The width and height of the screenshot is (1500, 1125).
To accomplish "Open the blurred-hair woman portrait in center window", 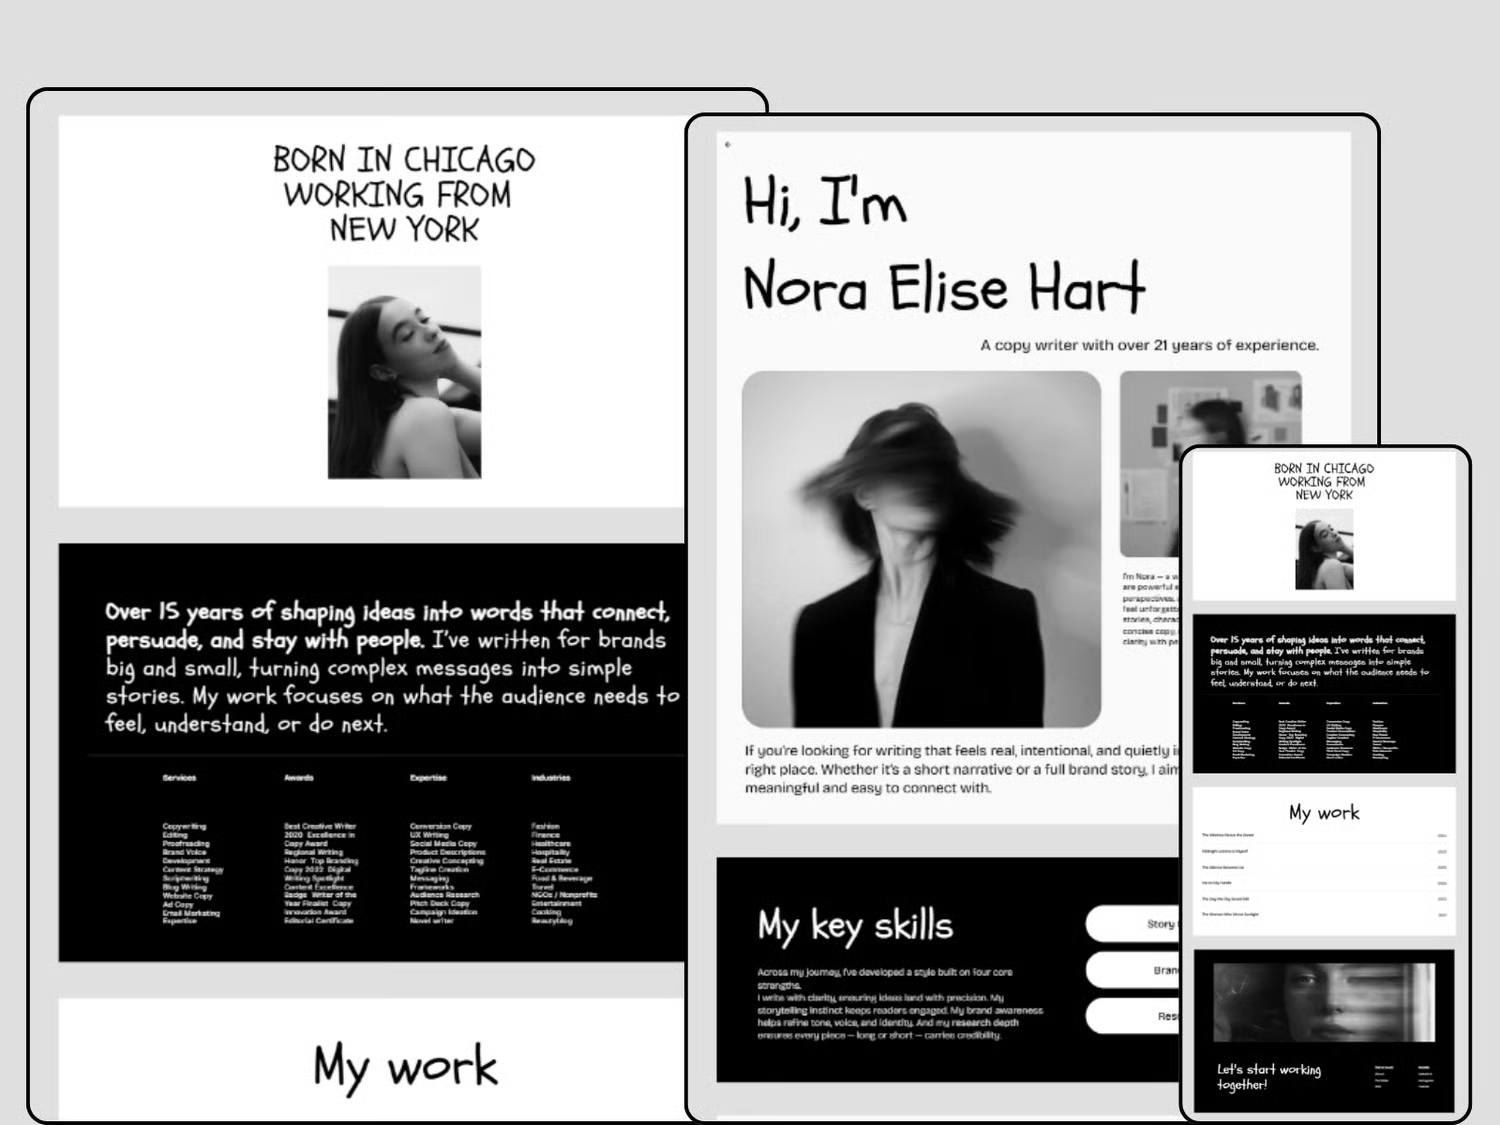I will pyautogui.click(x=921, y=549).
